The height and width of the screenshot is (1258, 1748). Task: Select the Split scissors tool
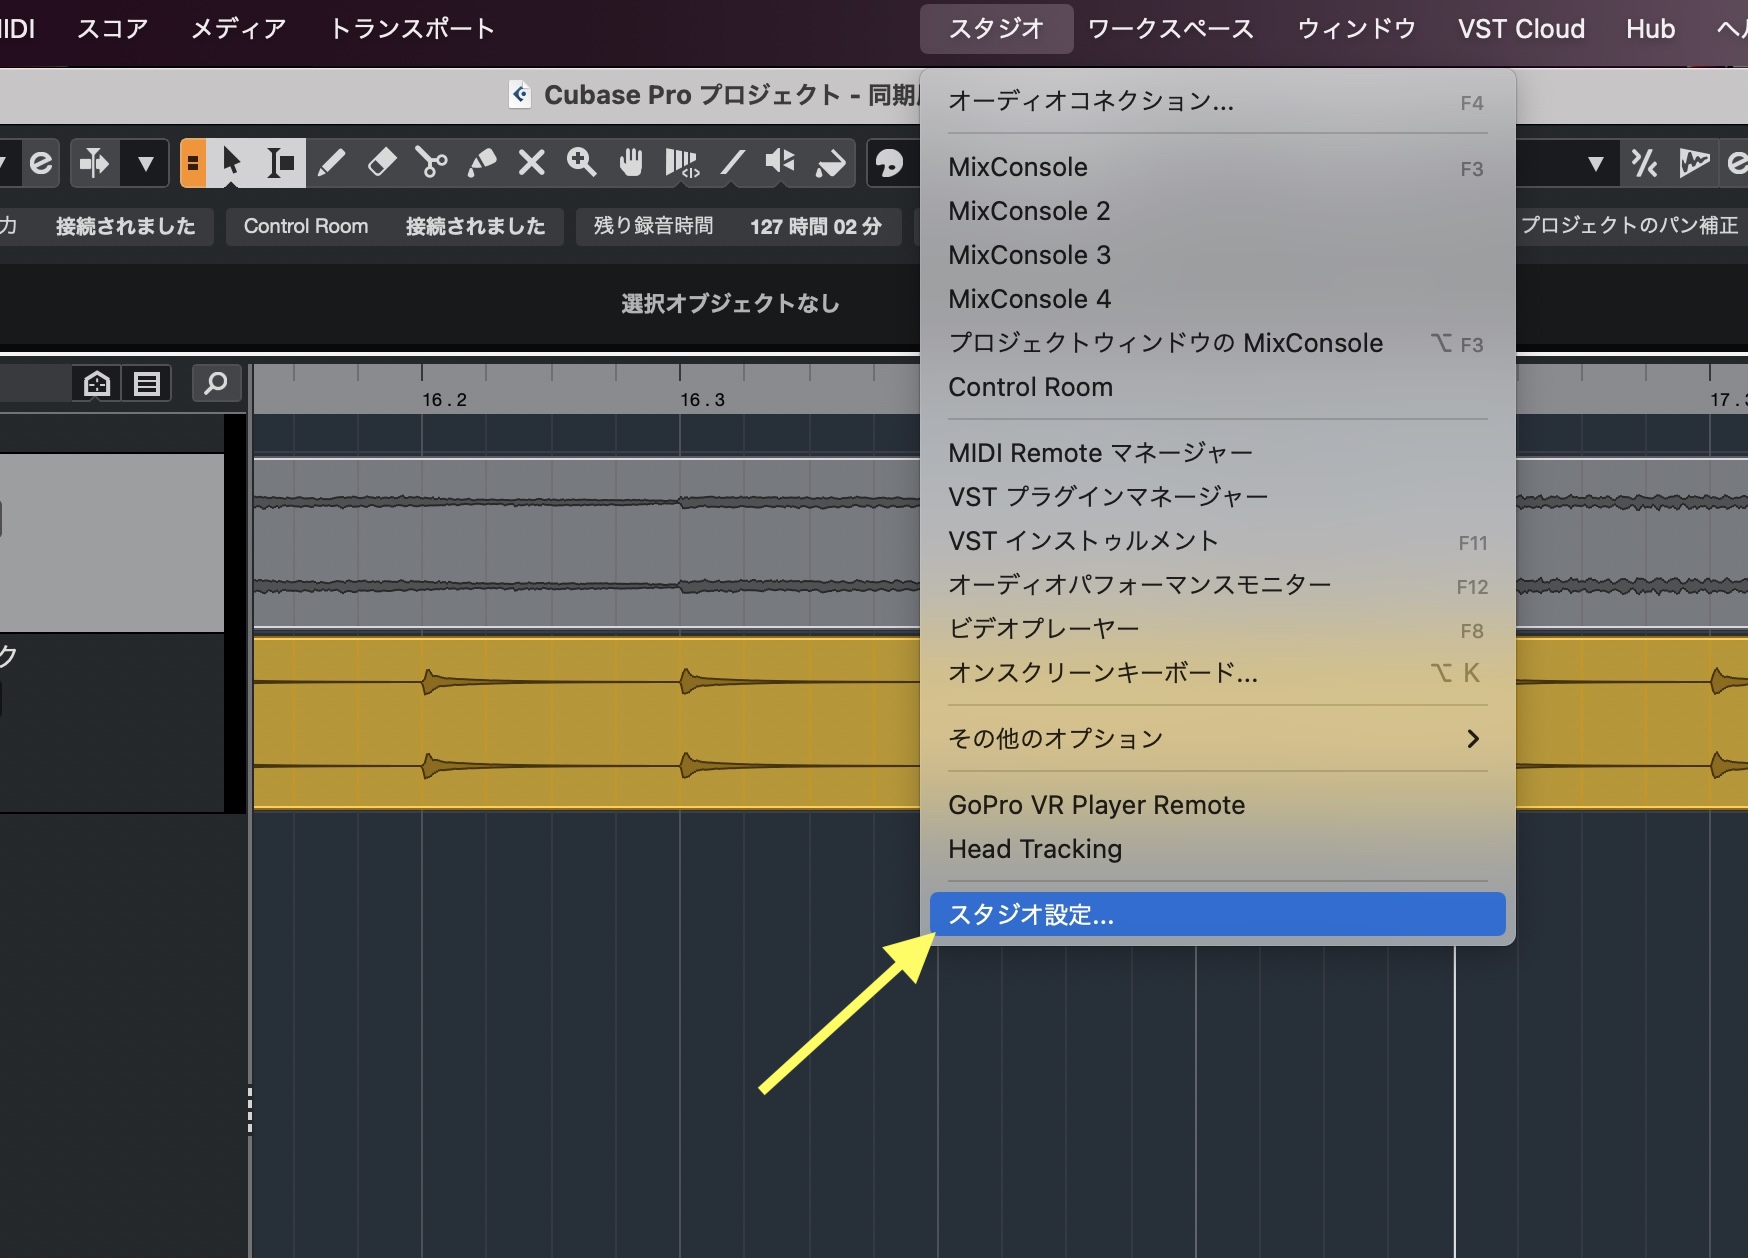point(431,162)
